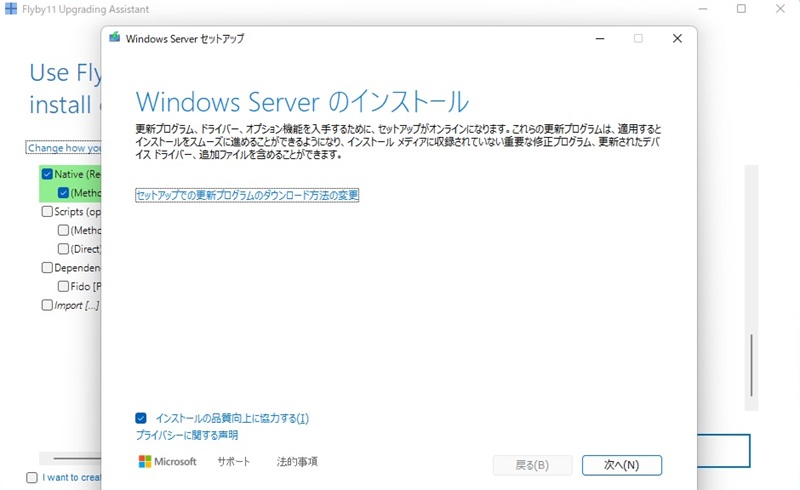The width and height of the screenshot is (800, 490).
Task: Open セットアップでの更新プログラムのダウンロード方法の変更 link
Action: tap(246, 195)
